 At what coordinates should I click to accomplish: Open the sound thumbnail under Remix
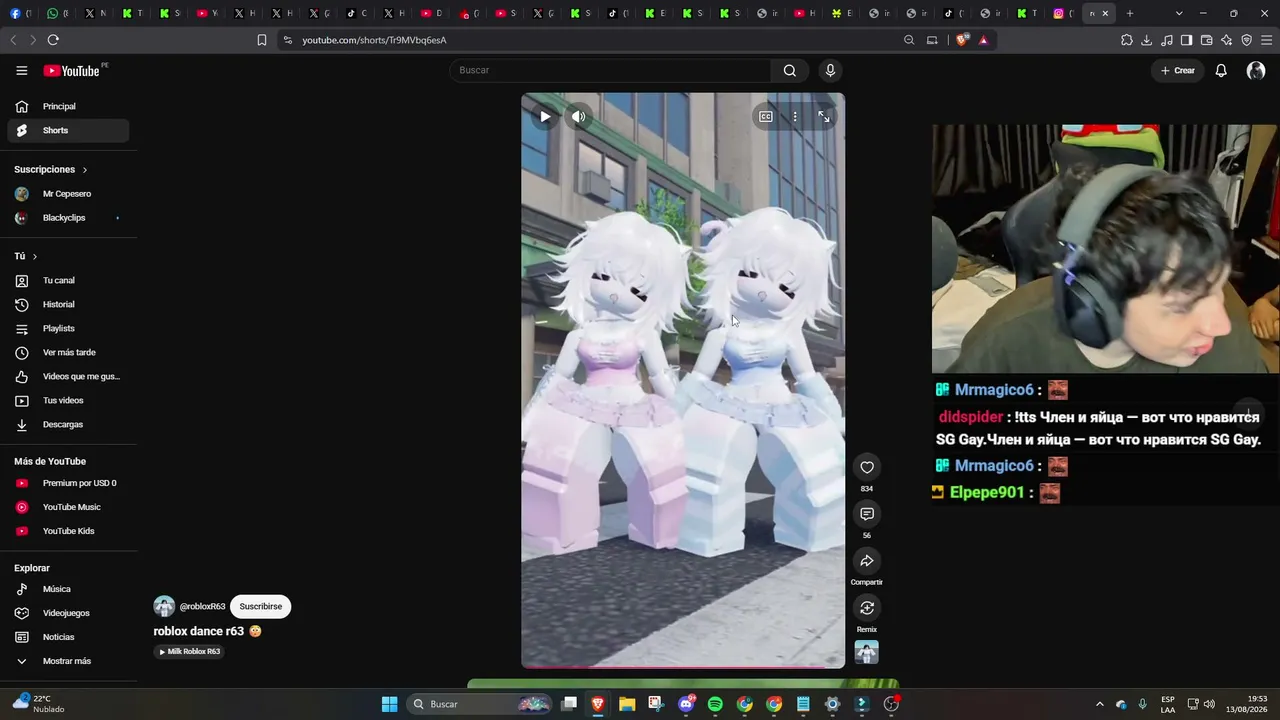867,652
